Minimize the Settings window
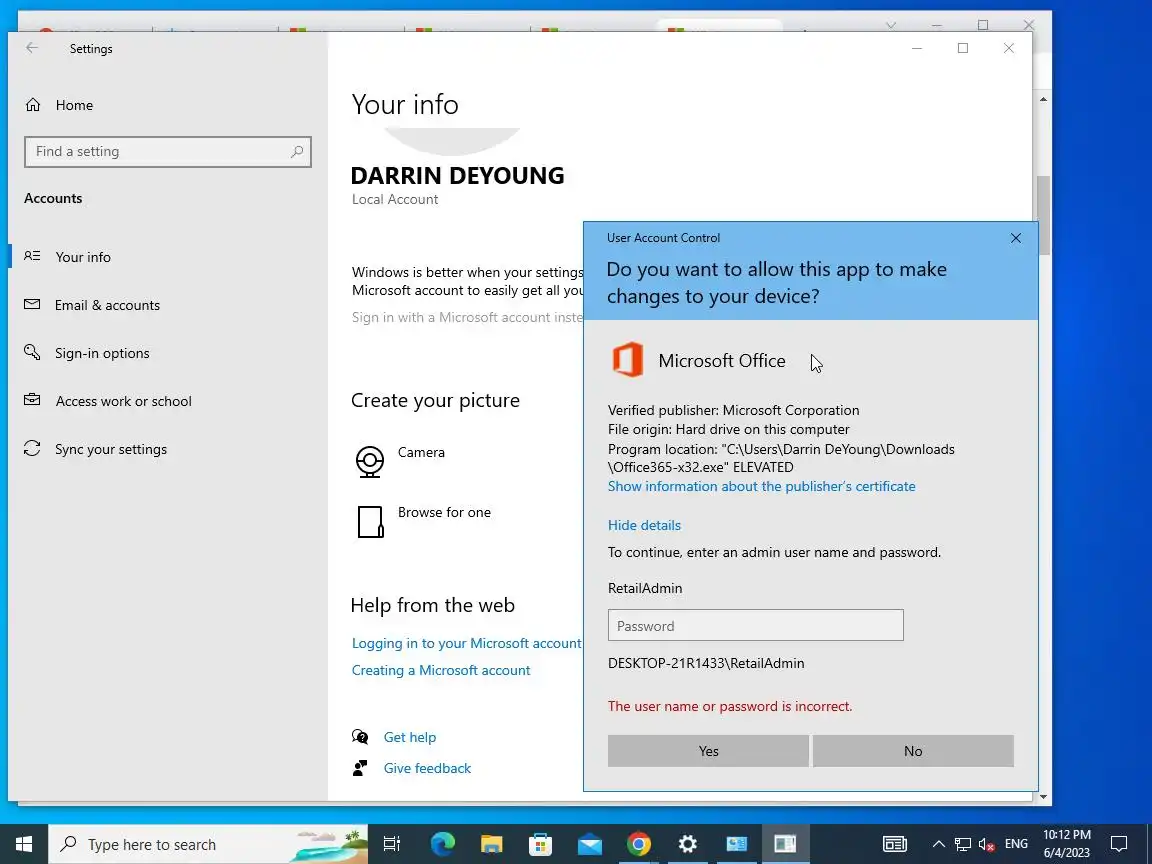Screen dimensions: 1152x864 [917, 48]
